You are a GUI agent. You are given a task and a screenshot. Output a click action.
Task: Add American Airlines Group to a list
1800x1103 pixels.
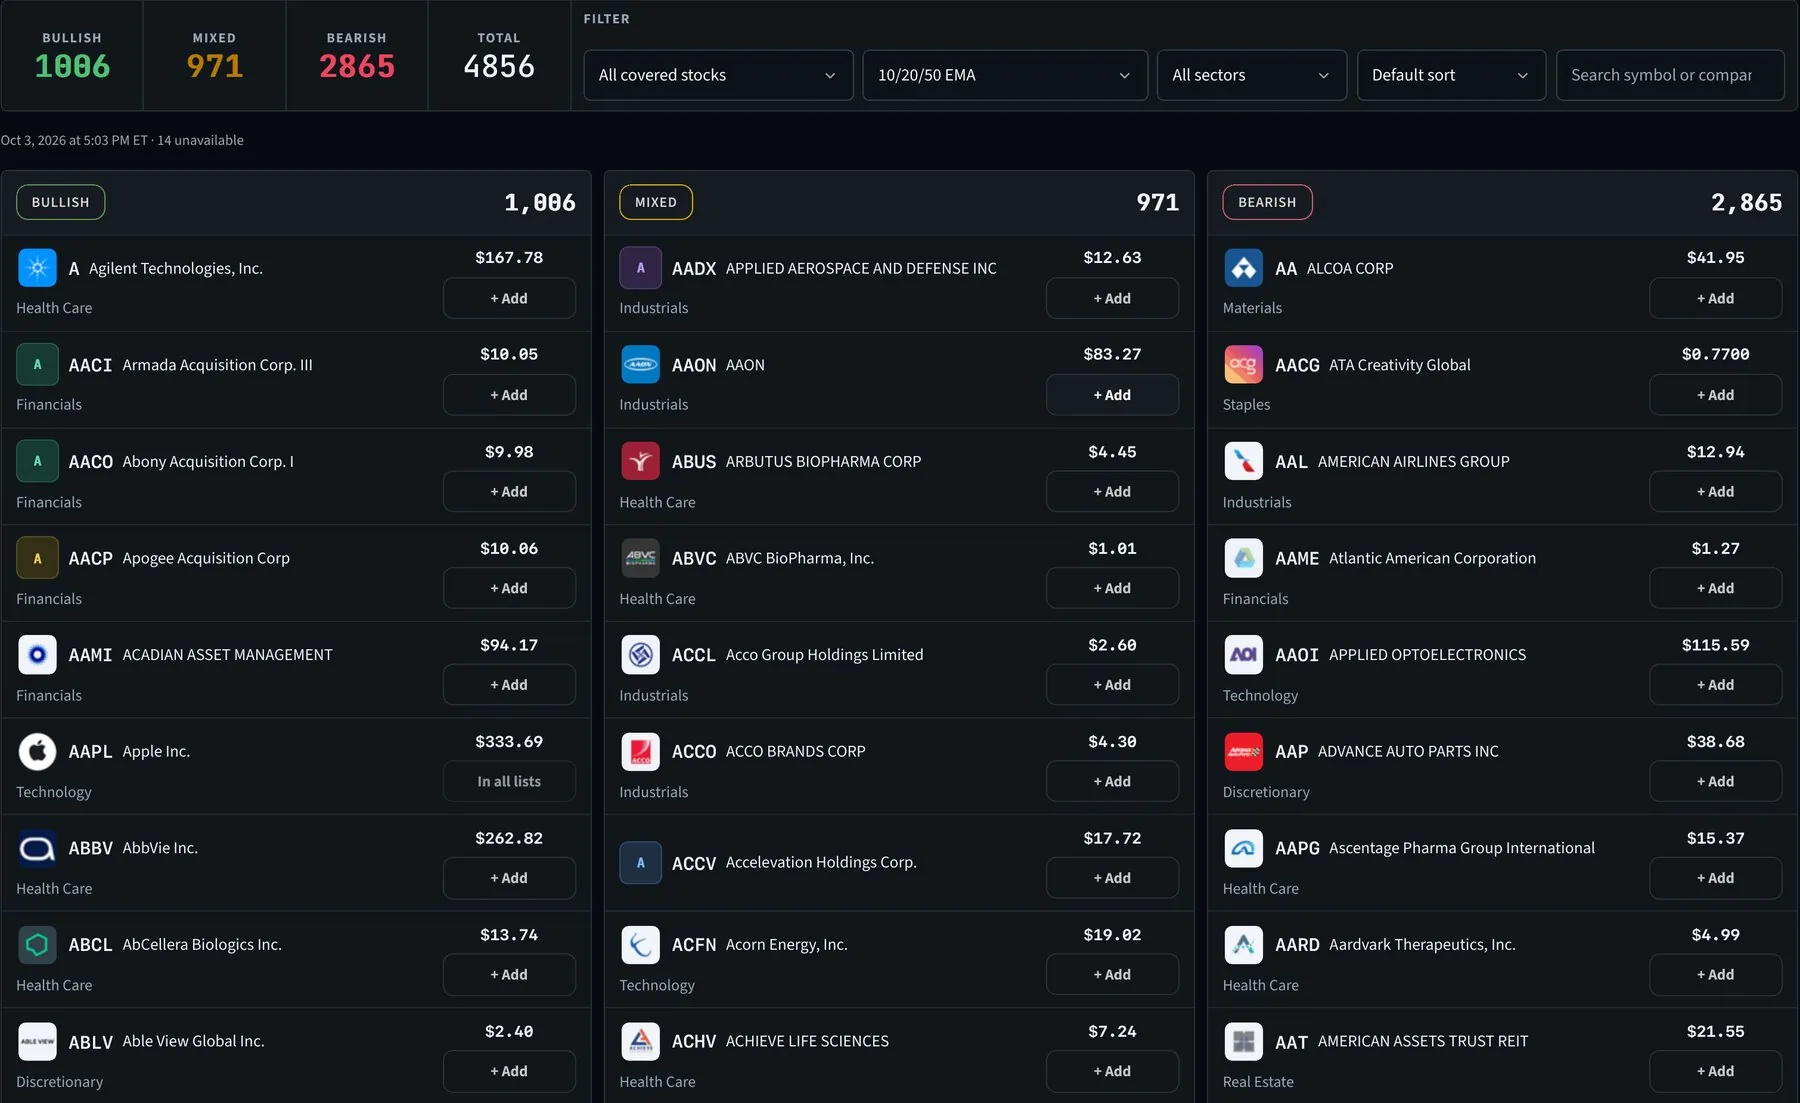coord(1715,491)
